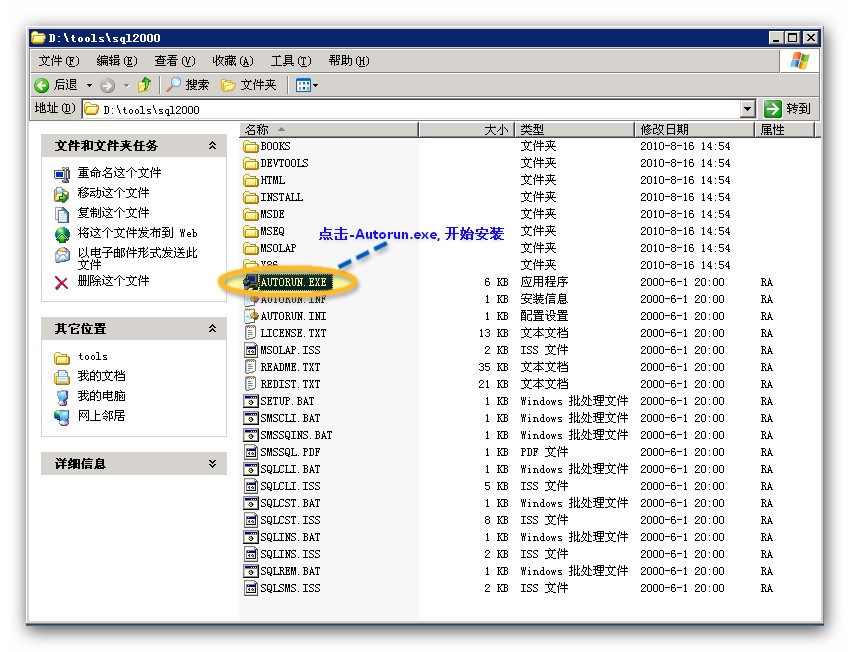
Task: Select the SMSSQL.PDF file icon
Action: click(251, 452)
